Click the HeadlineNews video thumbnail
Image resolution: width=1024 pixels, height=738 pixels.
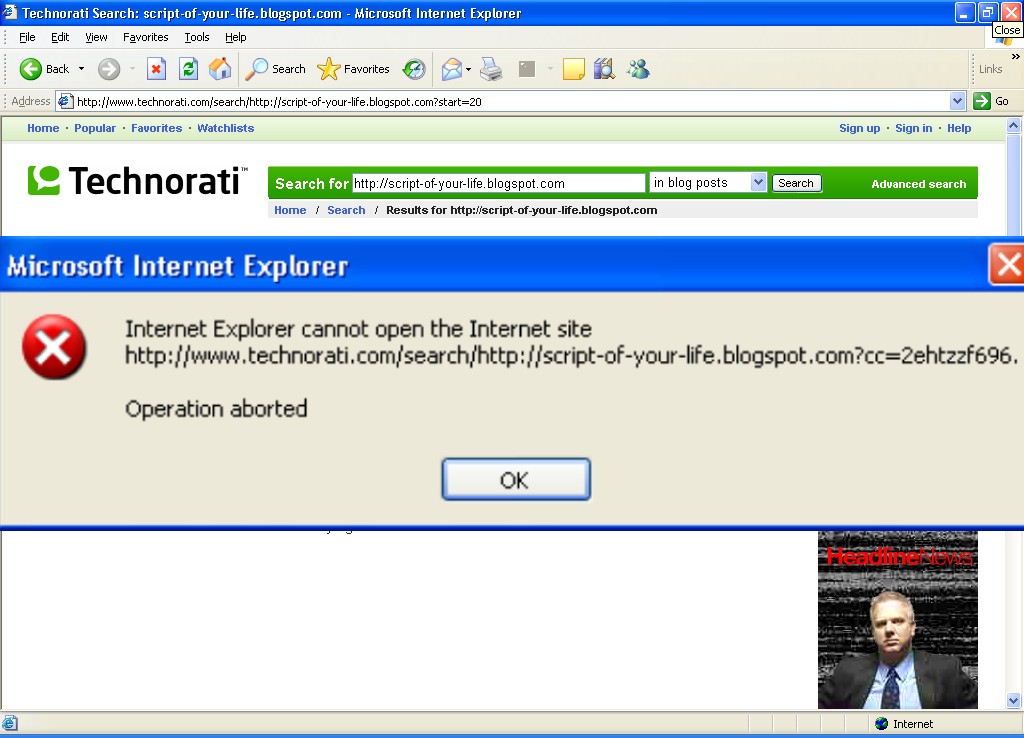[897, 620]
